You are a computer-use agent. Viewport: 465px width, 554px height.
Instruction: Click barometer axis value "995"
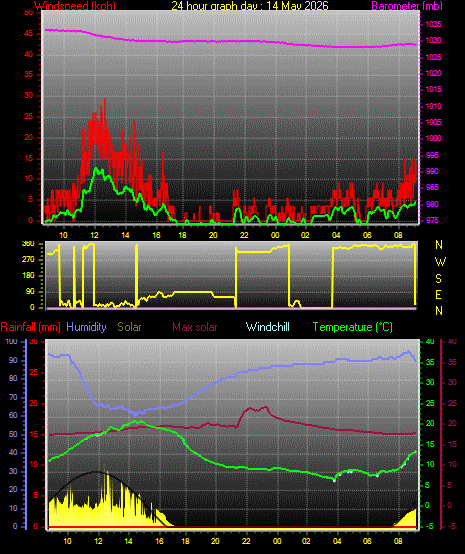point(432,155)
